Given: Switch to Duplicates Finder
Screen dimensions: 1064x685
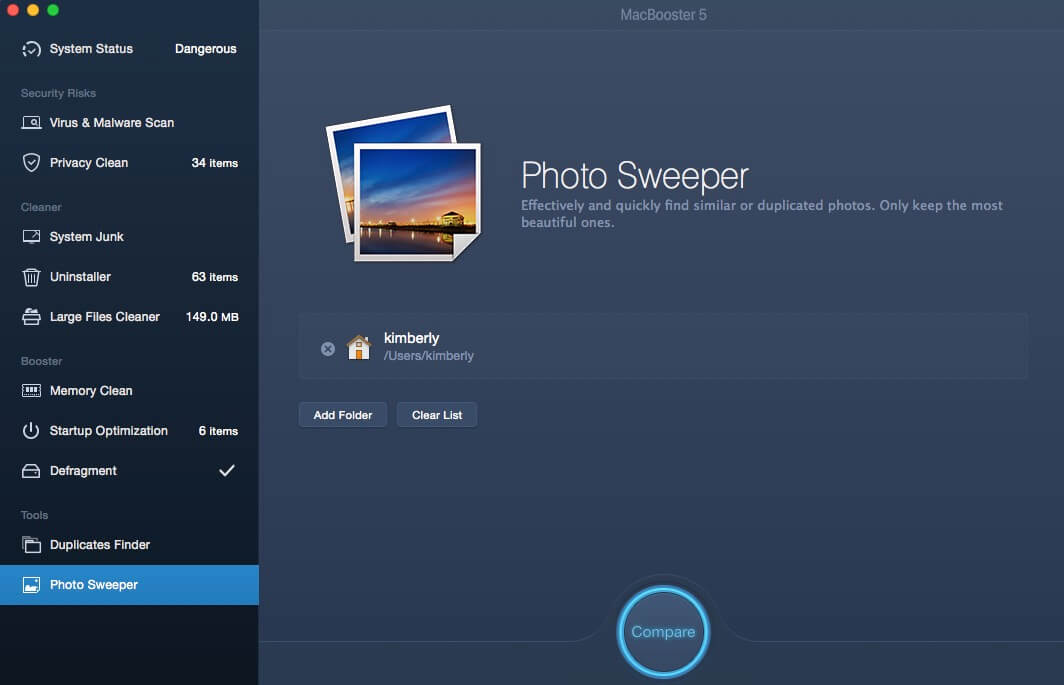Looking at the screenshot, I should [129, 544].
